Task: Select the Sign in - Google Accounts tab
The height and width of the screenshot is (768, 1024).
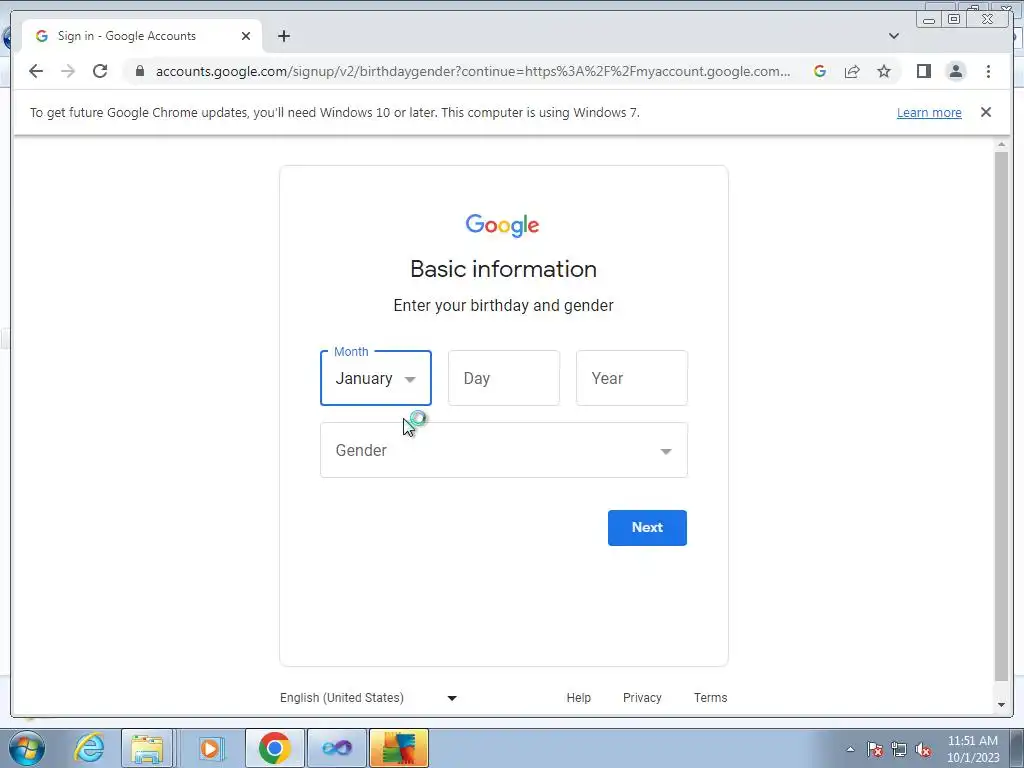Action: click(142, 36)
